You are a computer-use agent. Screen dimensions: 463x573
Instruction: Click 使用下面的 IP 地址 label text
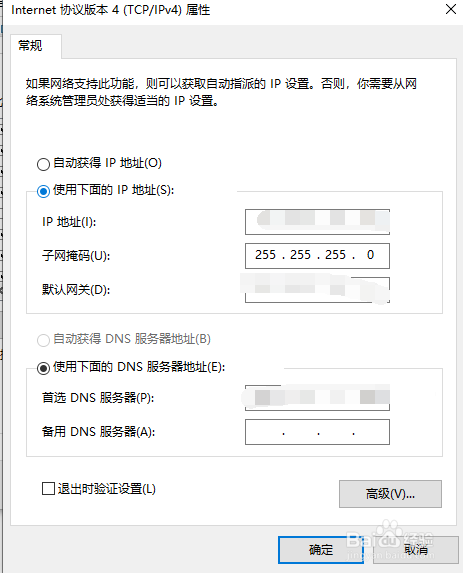pos(114,190)
